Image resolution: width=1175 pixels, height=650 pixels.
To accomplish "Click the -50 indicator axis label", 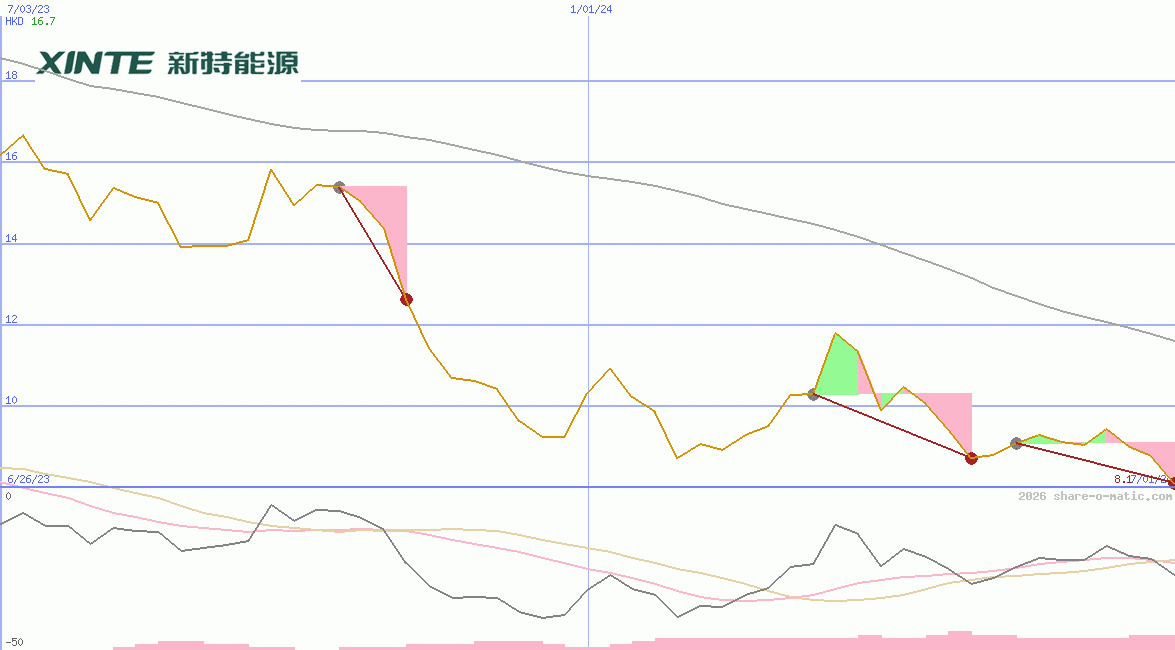I will coord(14,643).
